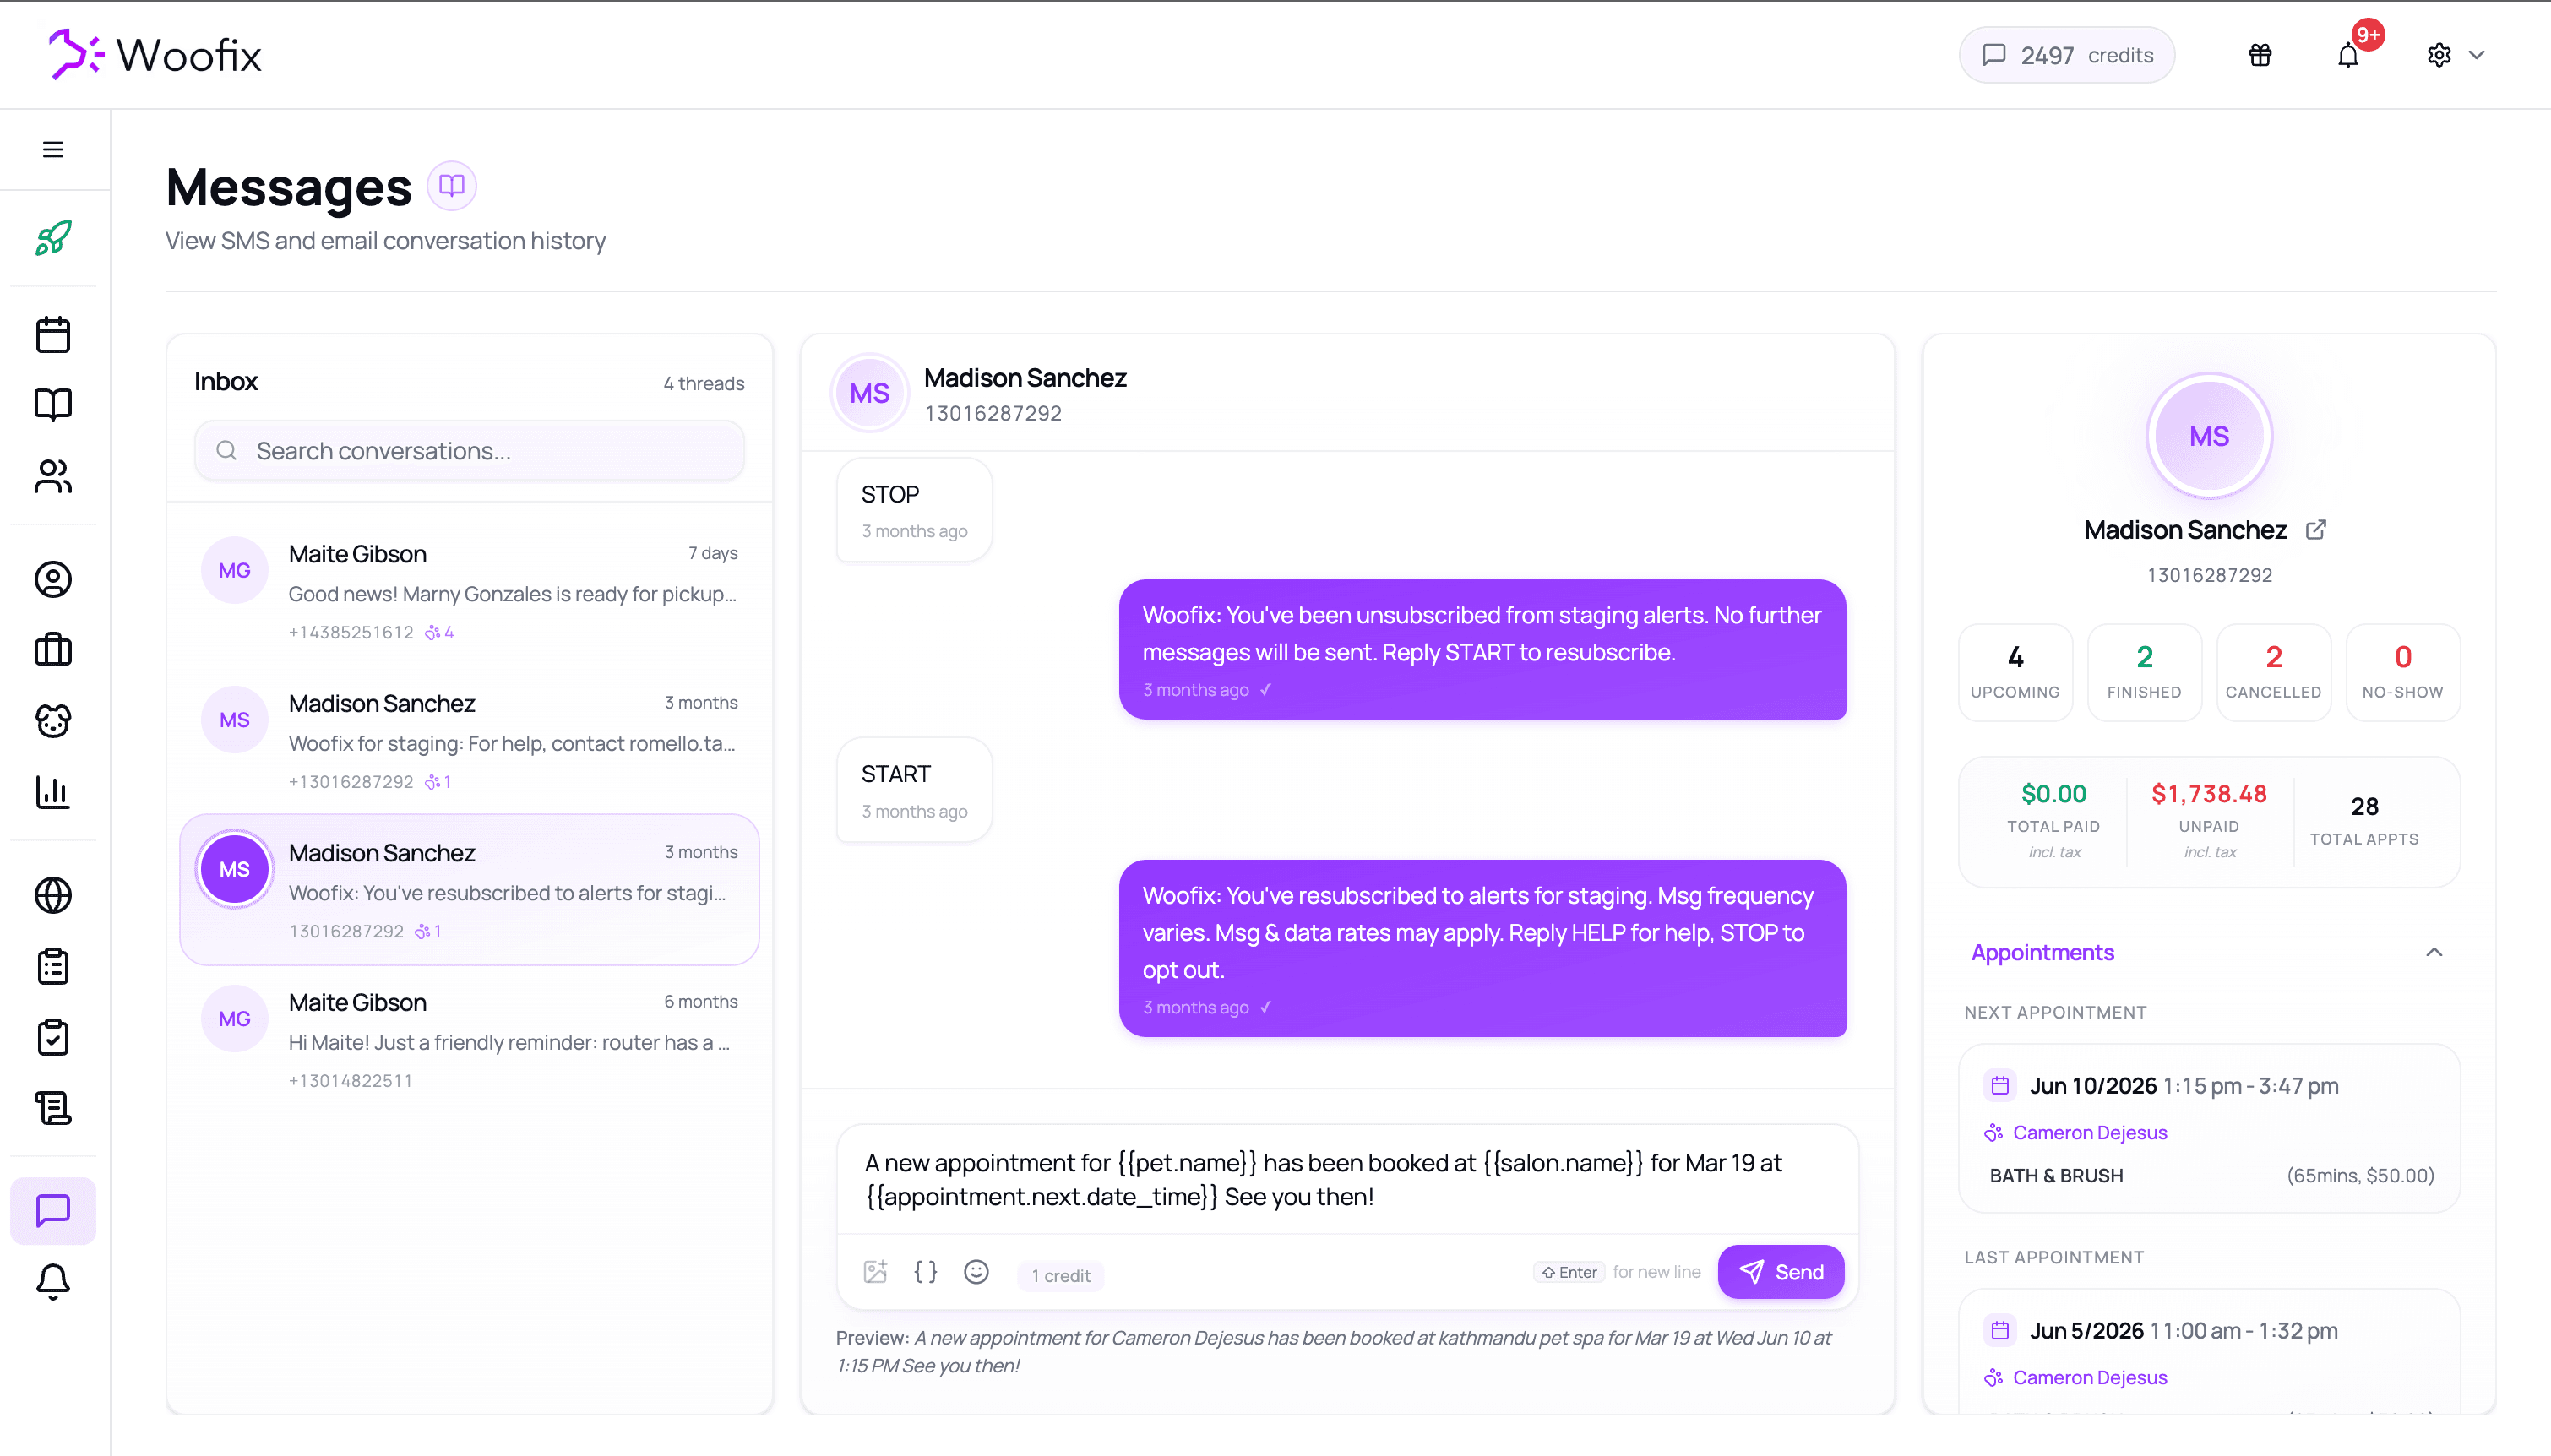Open the bar chart reports icon in sidebar
The height and width of the screenshot is (1456, 2551).
53,792
